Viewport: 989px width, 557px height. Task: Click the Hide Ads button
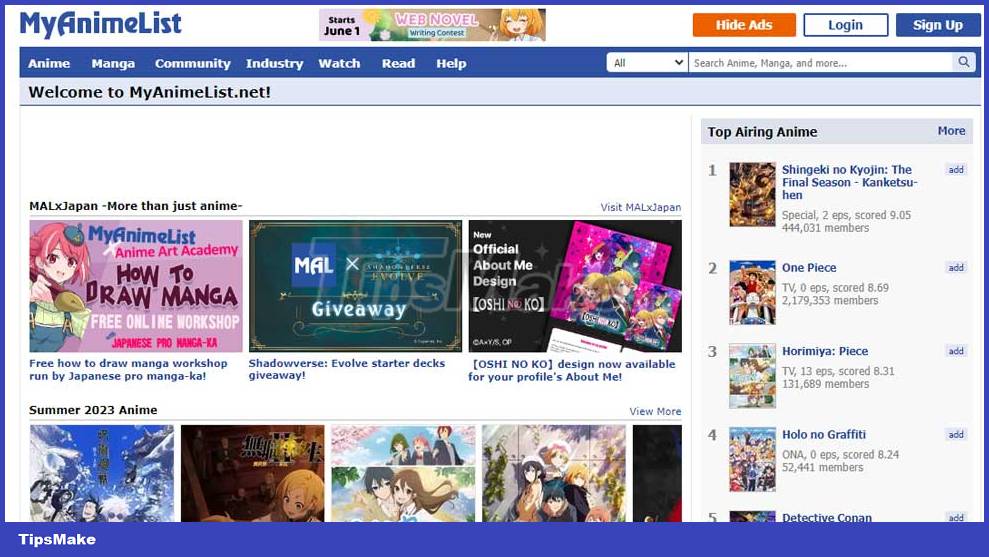coord(744,25)
